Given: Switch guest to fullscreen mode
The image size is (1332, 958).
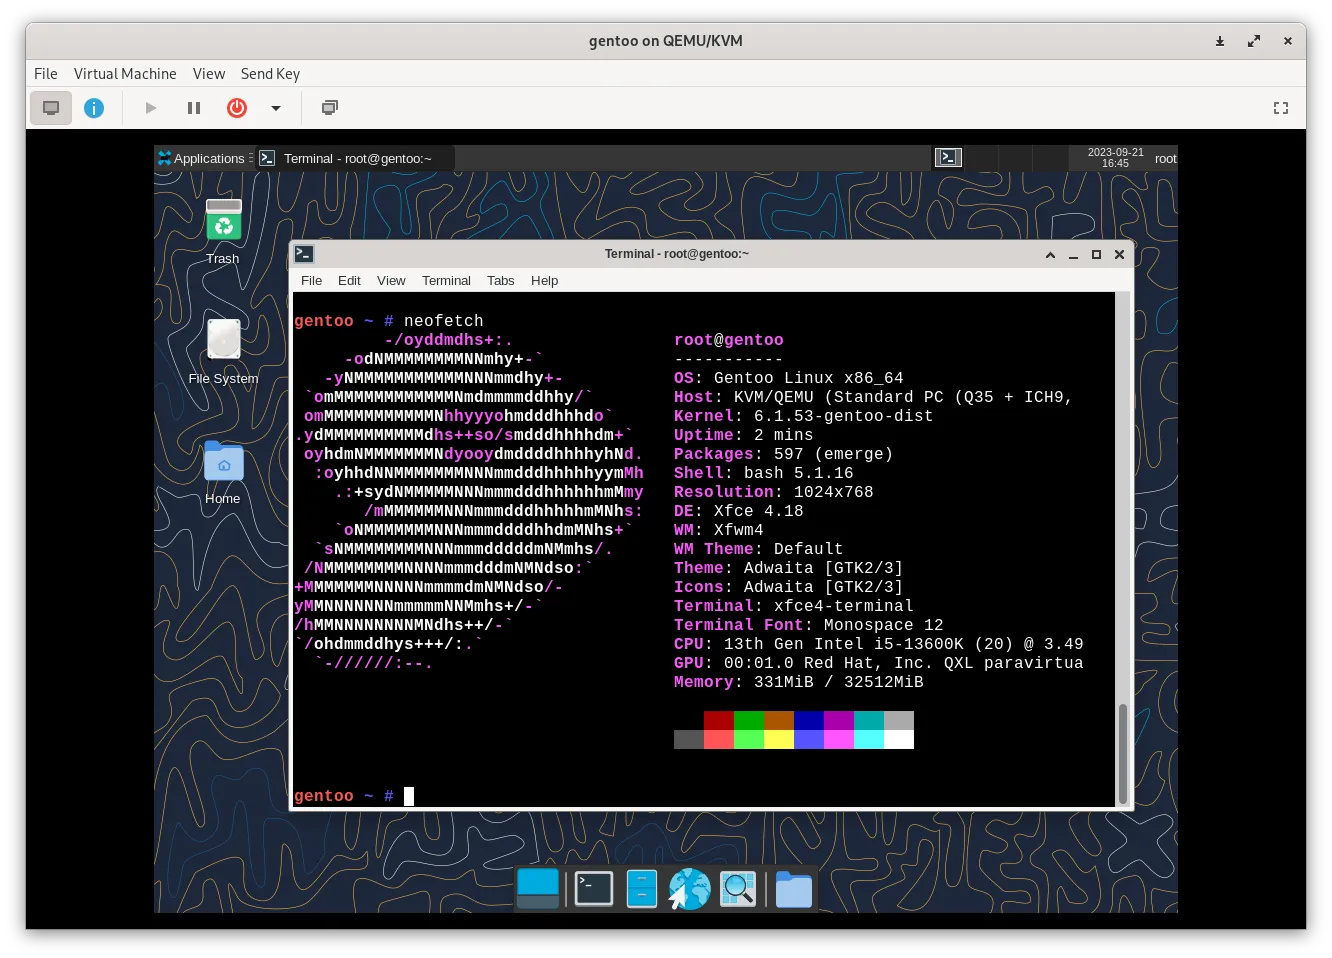Looking at the screenshot, I should click(1281, 107).
